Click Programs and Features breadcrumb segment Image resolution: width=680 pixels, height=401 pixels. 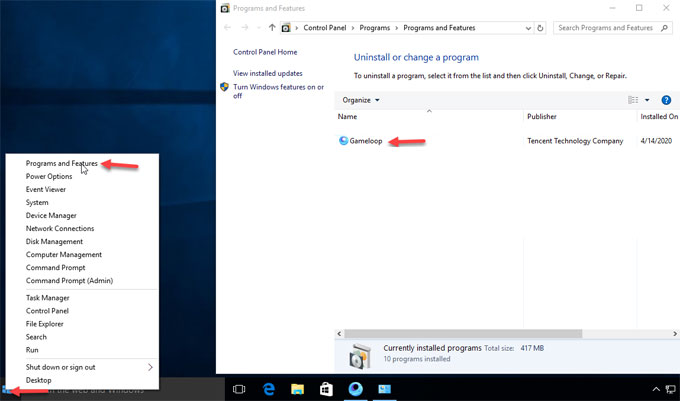click(439, 28)
